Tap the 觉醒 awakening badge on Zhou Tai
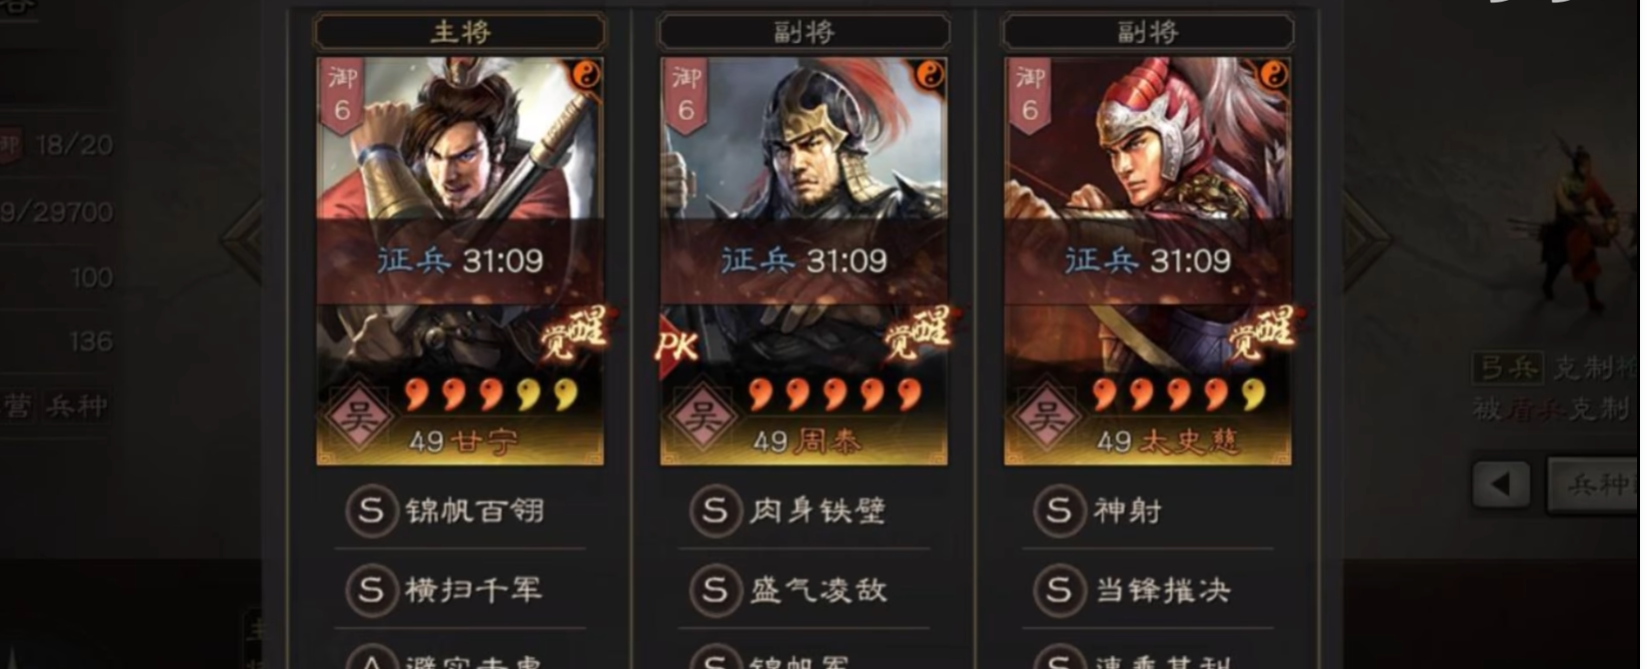This screenshot has height=669, width=1650. (920, 334)
